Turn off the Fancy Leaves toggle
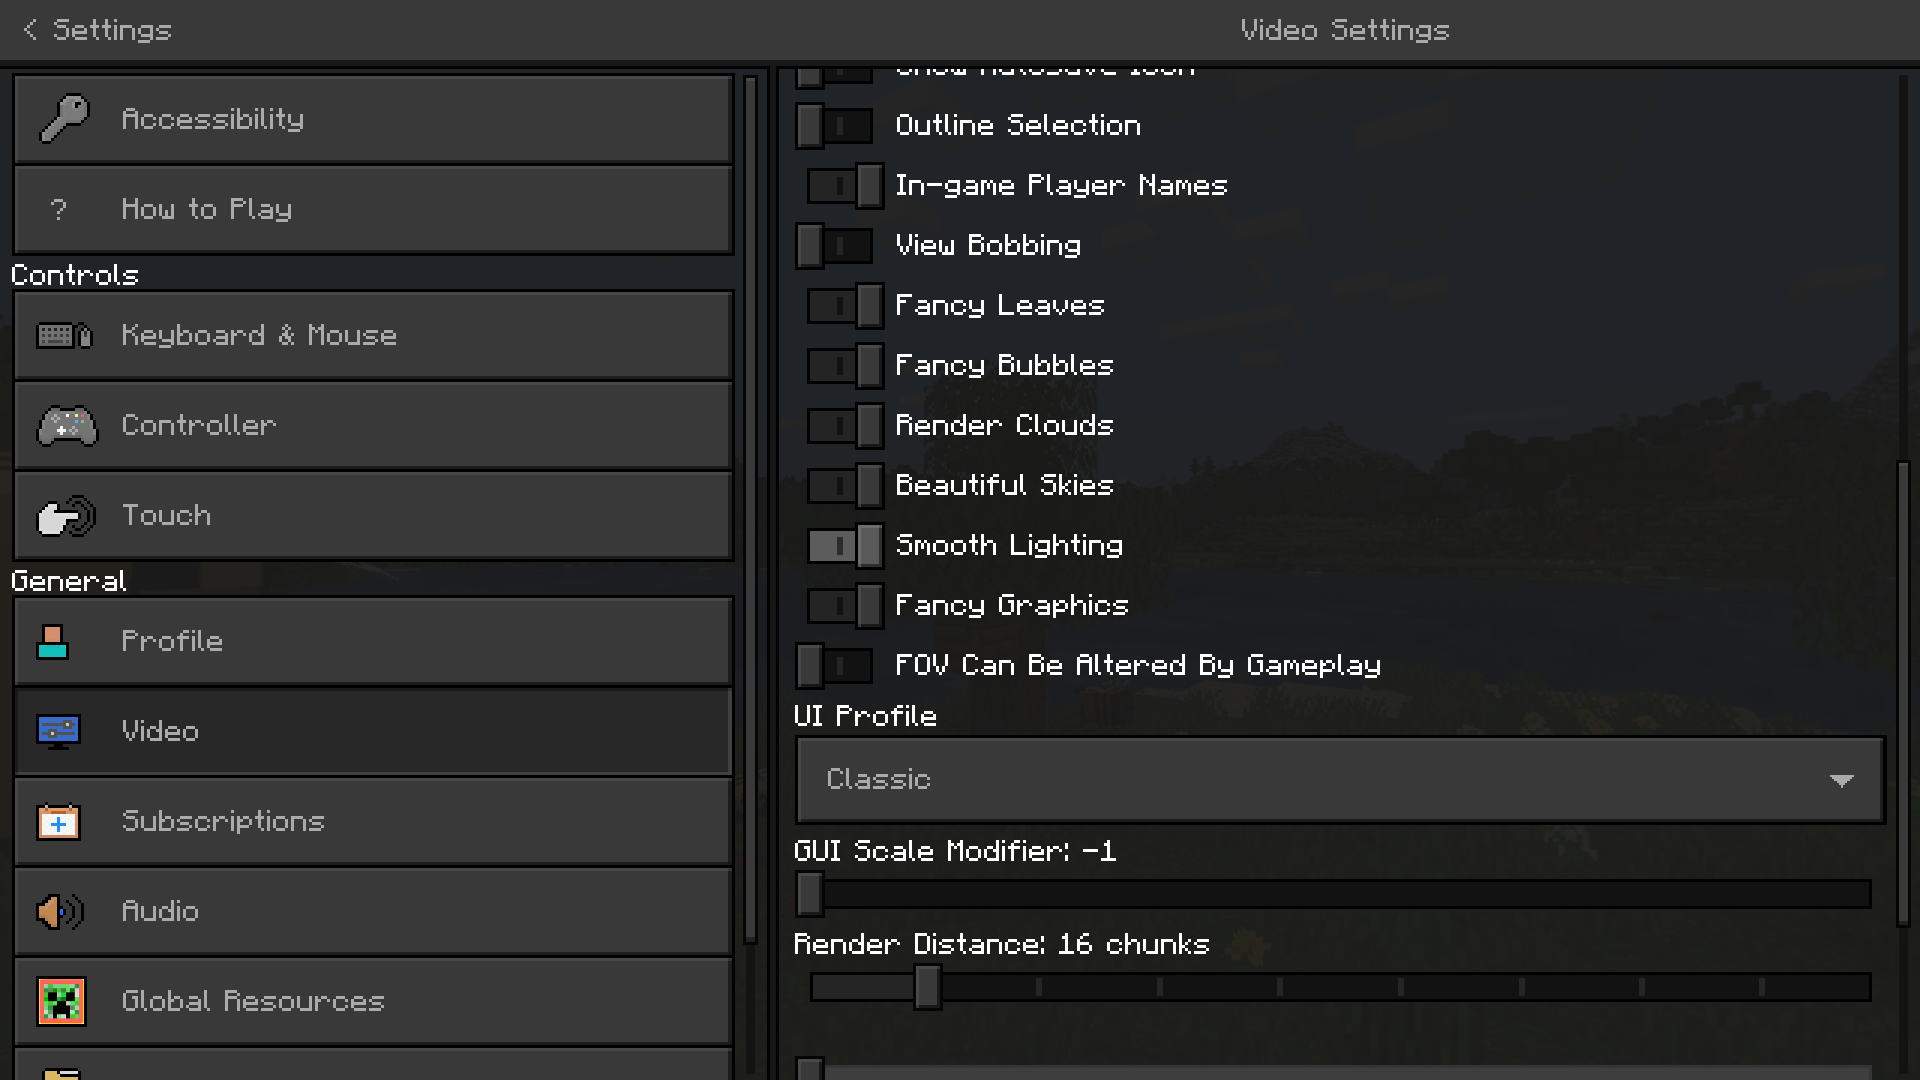Viewport: 1920px width, 1080px height. (x=846, y=306)
